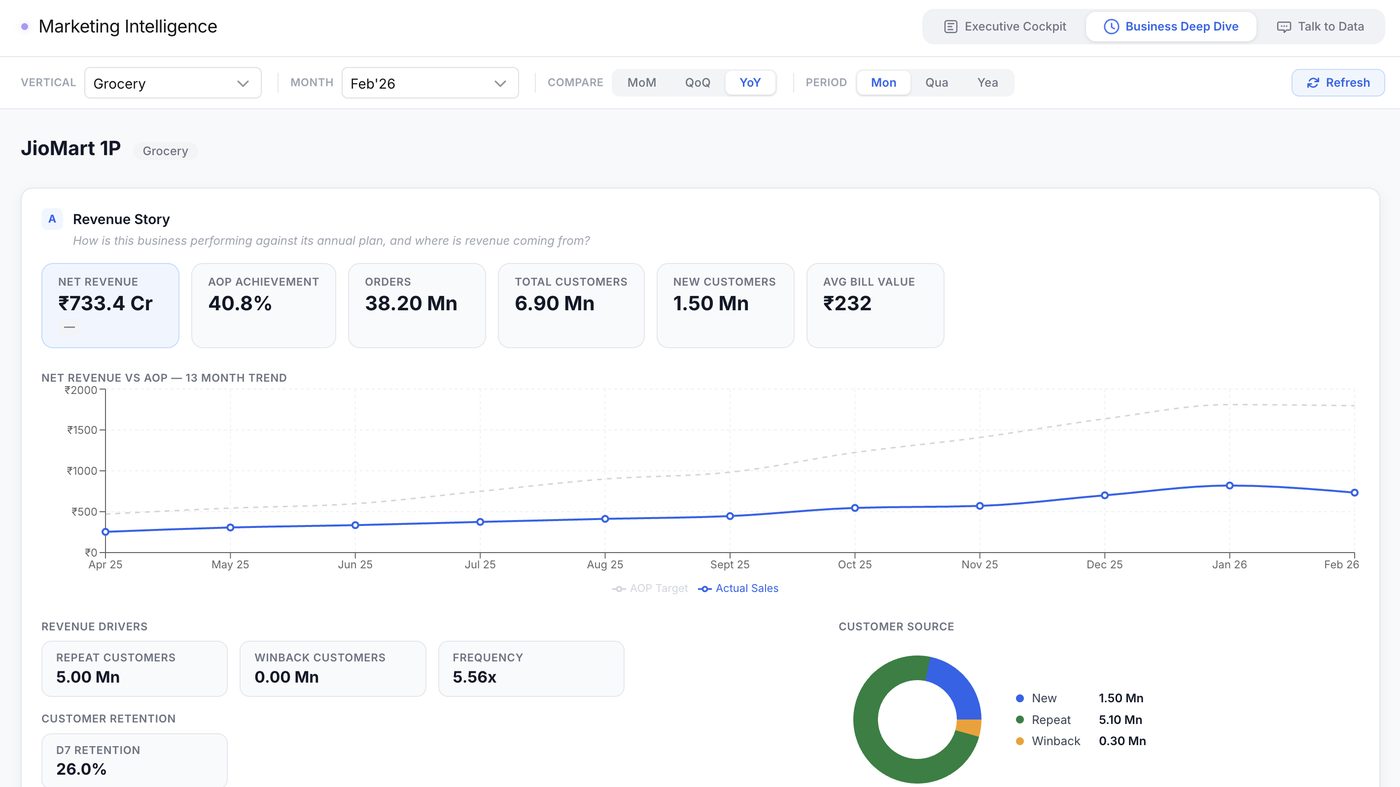The height and width of the screenshot is (787, 1400).
Task: Switch to Business Deep Dive tab
Action: (x=1171, y=27)
